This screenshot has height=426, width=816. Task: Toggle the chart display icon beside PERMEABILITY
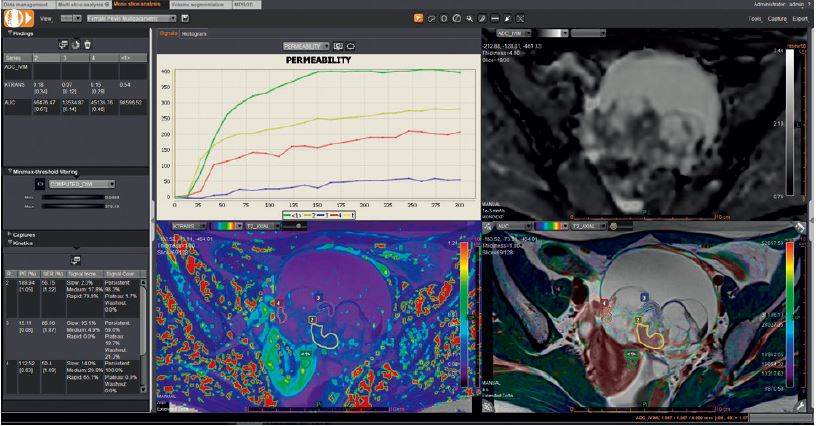(337, 46)
